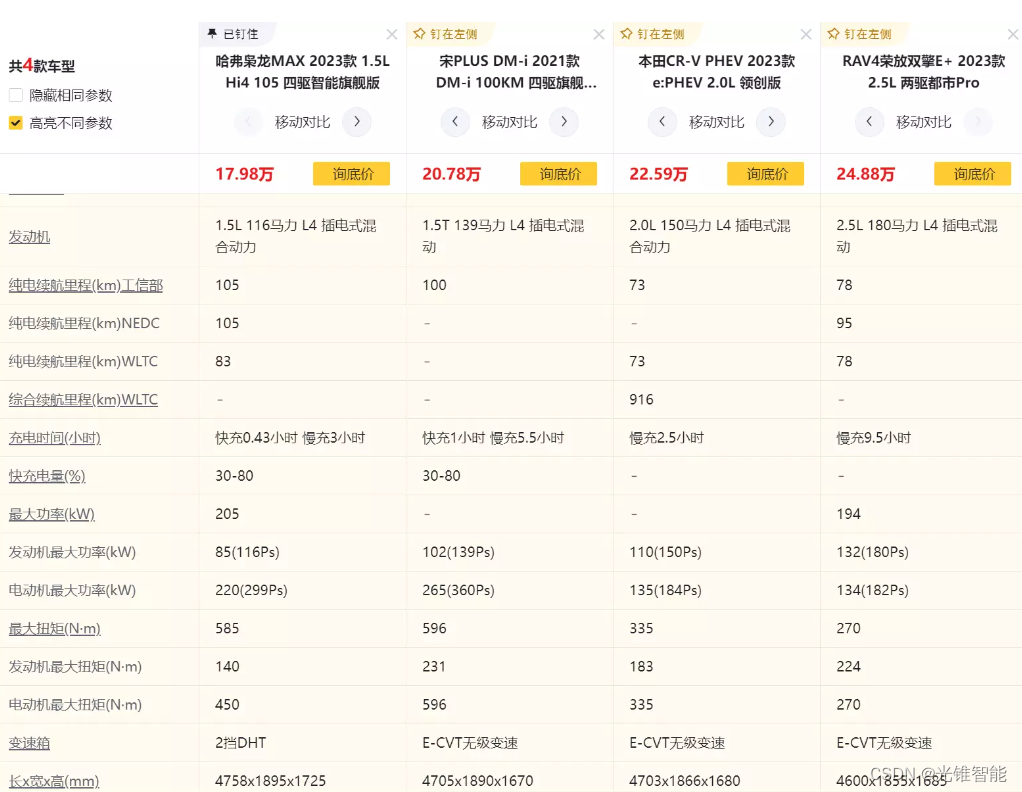This screenshot has width=1022, height=792.
Task: Select the 22.59万 price text
Action: pos(658,174)
